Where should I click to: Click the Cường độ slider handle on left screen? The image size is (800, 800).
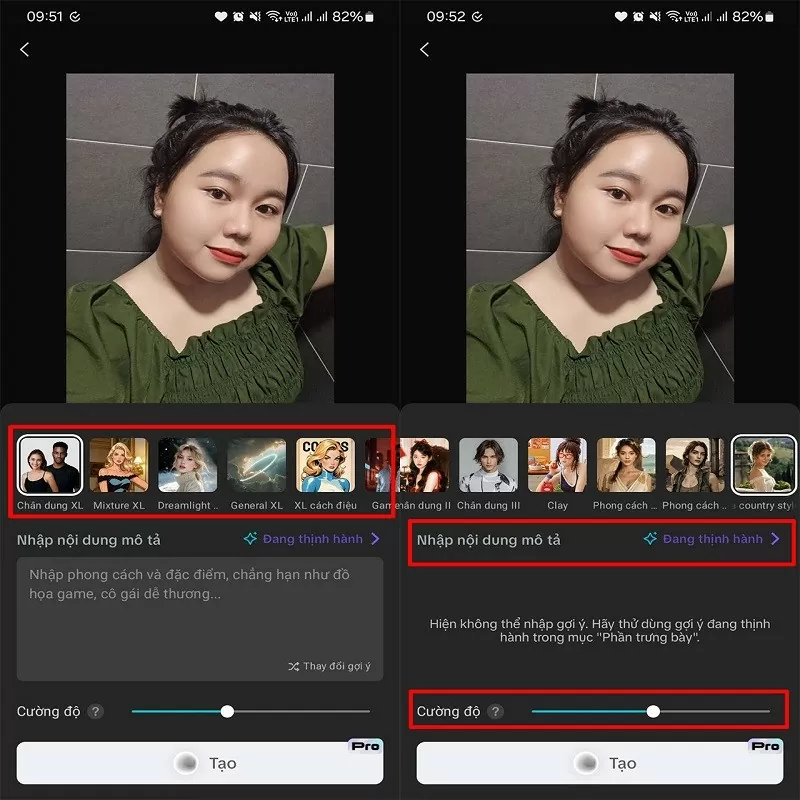pyautogui.click(x=227, y=712)
